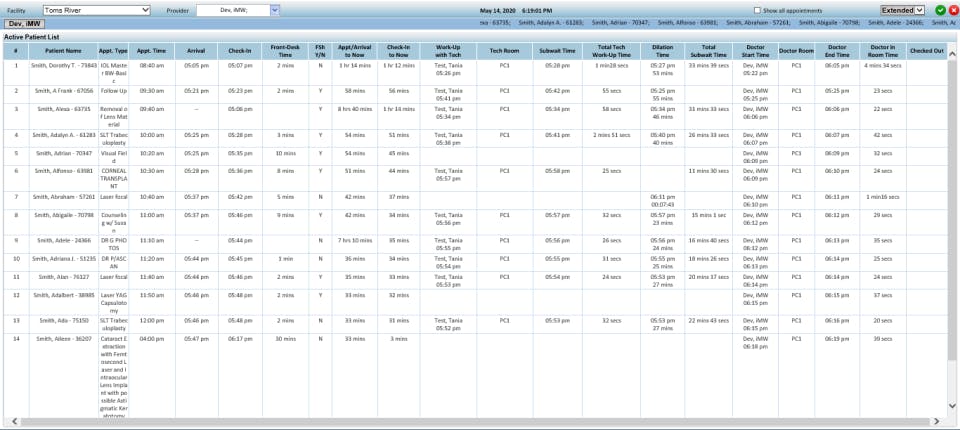Click Smith, Abraham - 57261 in top ticker
960x430 pixels.
tap(761, 22)
